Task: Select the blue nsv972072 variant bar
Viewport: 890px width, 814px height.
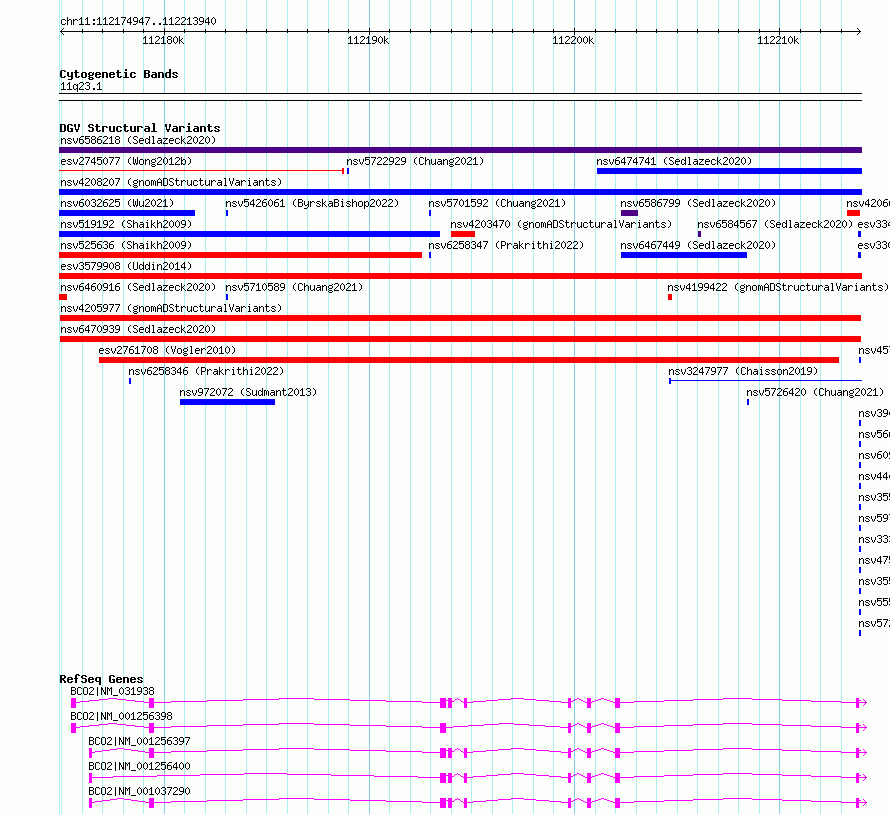Action: pos(228,402)
